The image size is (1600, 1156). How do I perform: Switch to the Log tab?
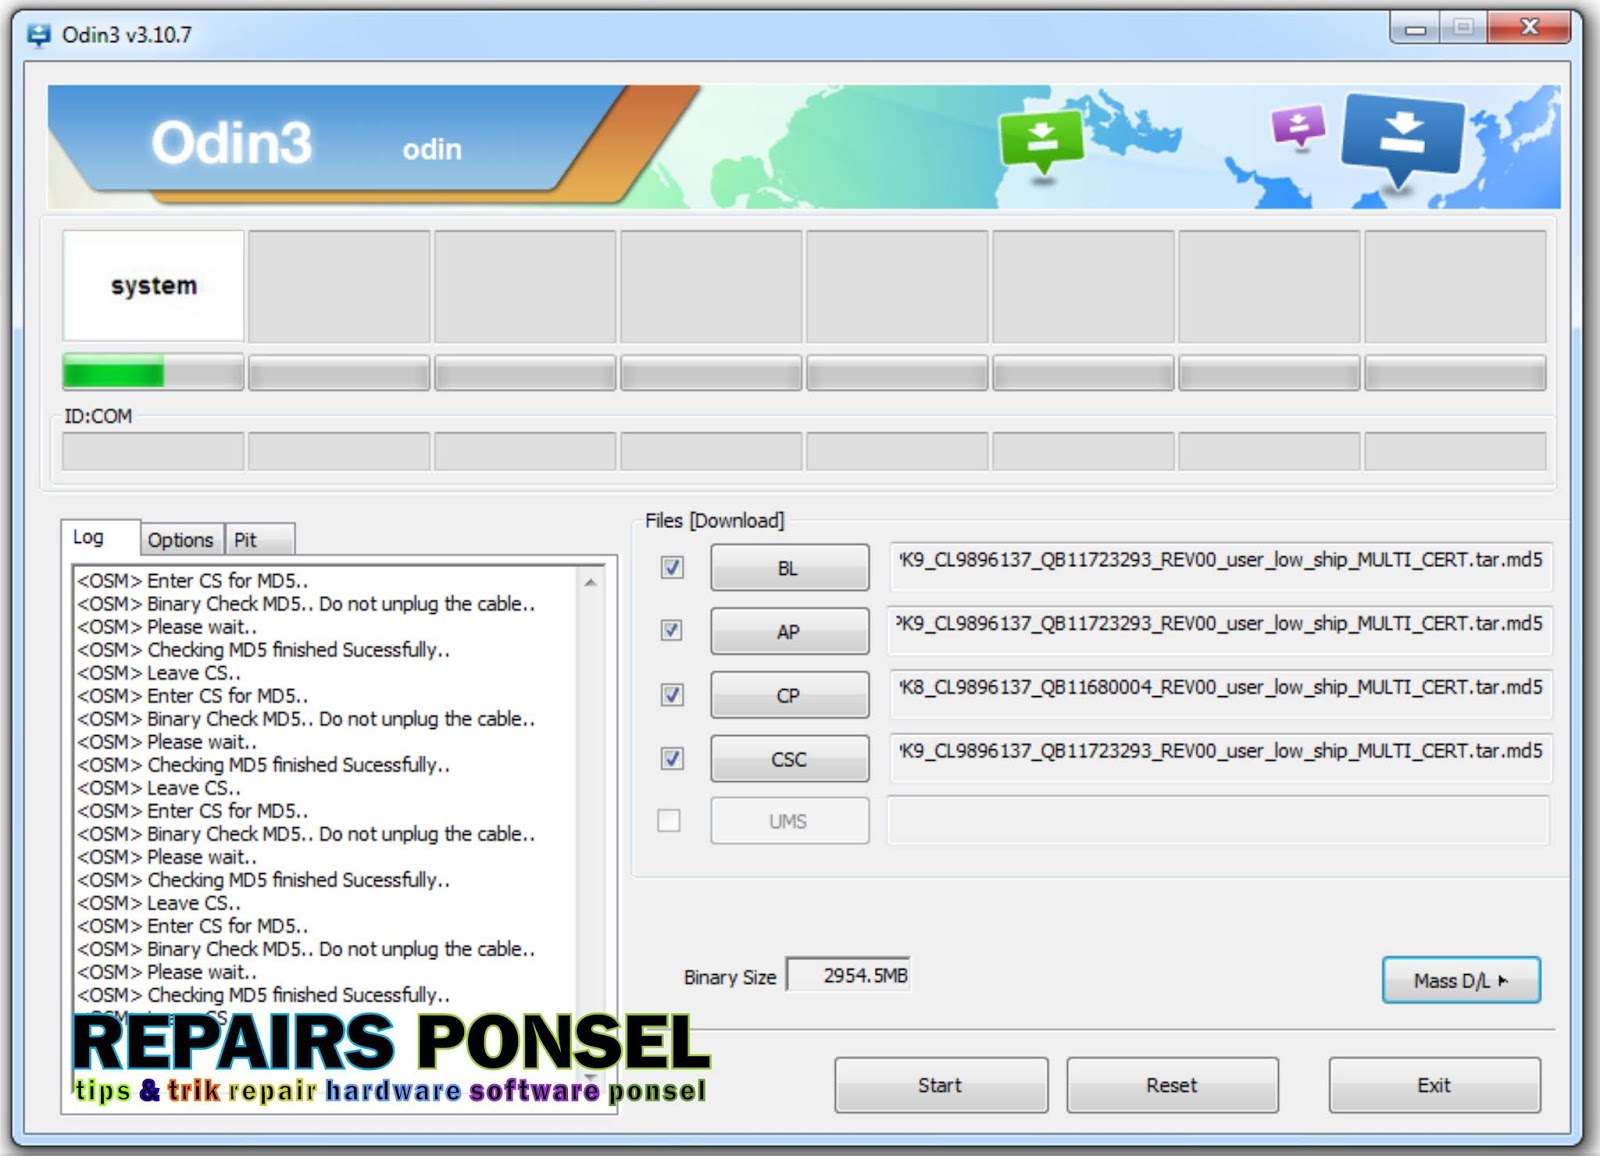pos(99,538)
